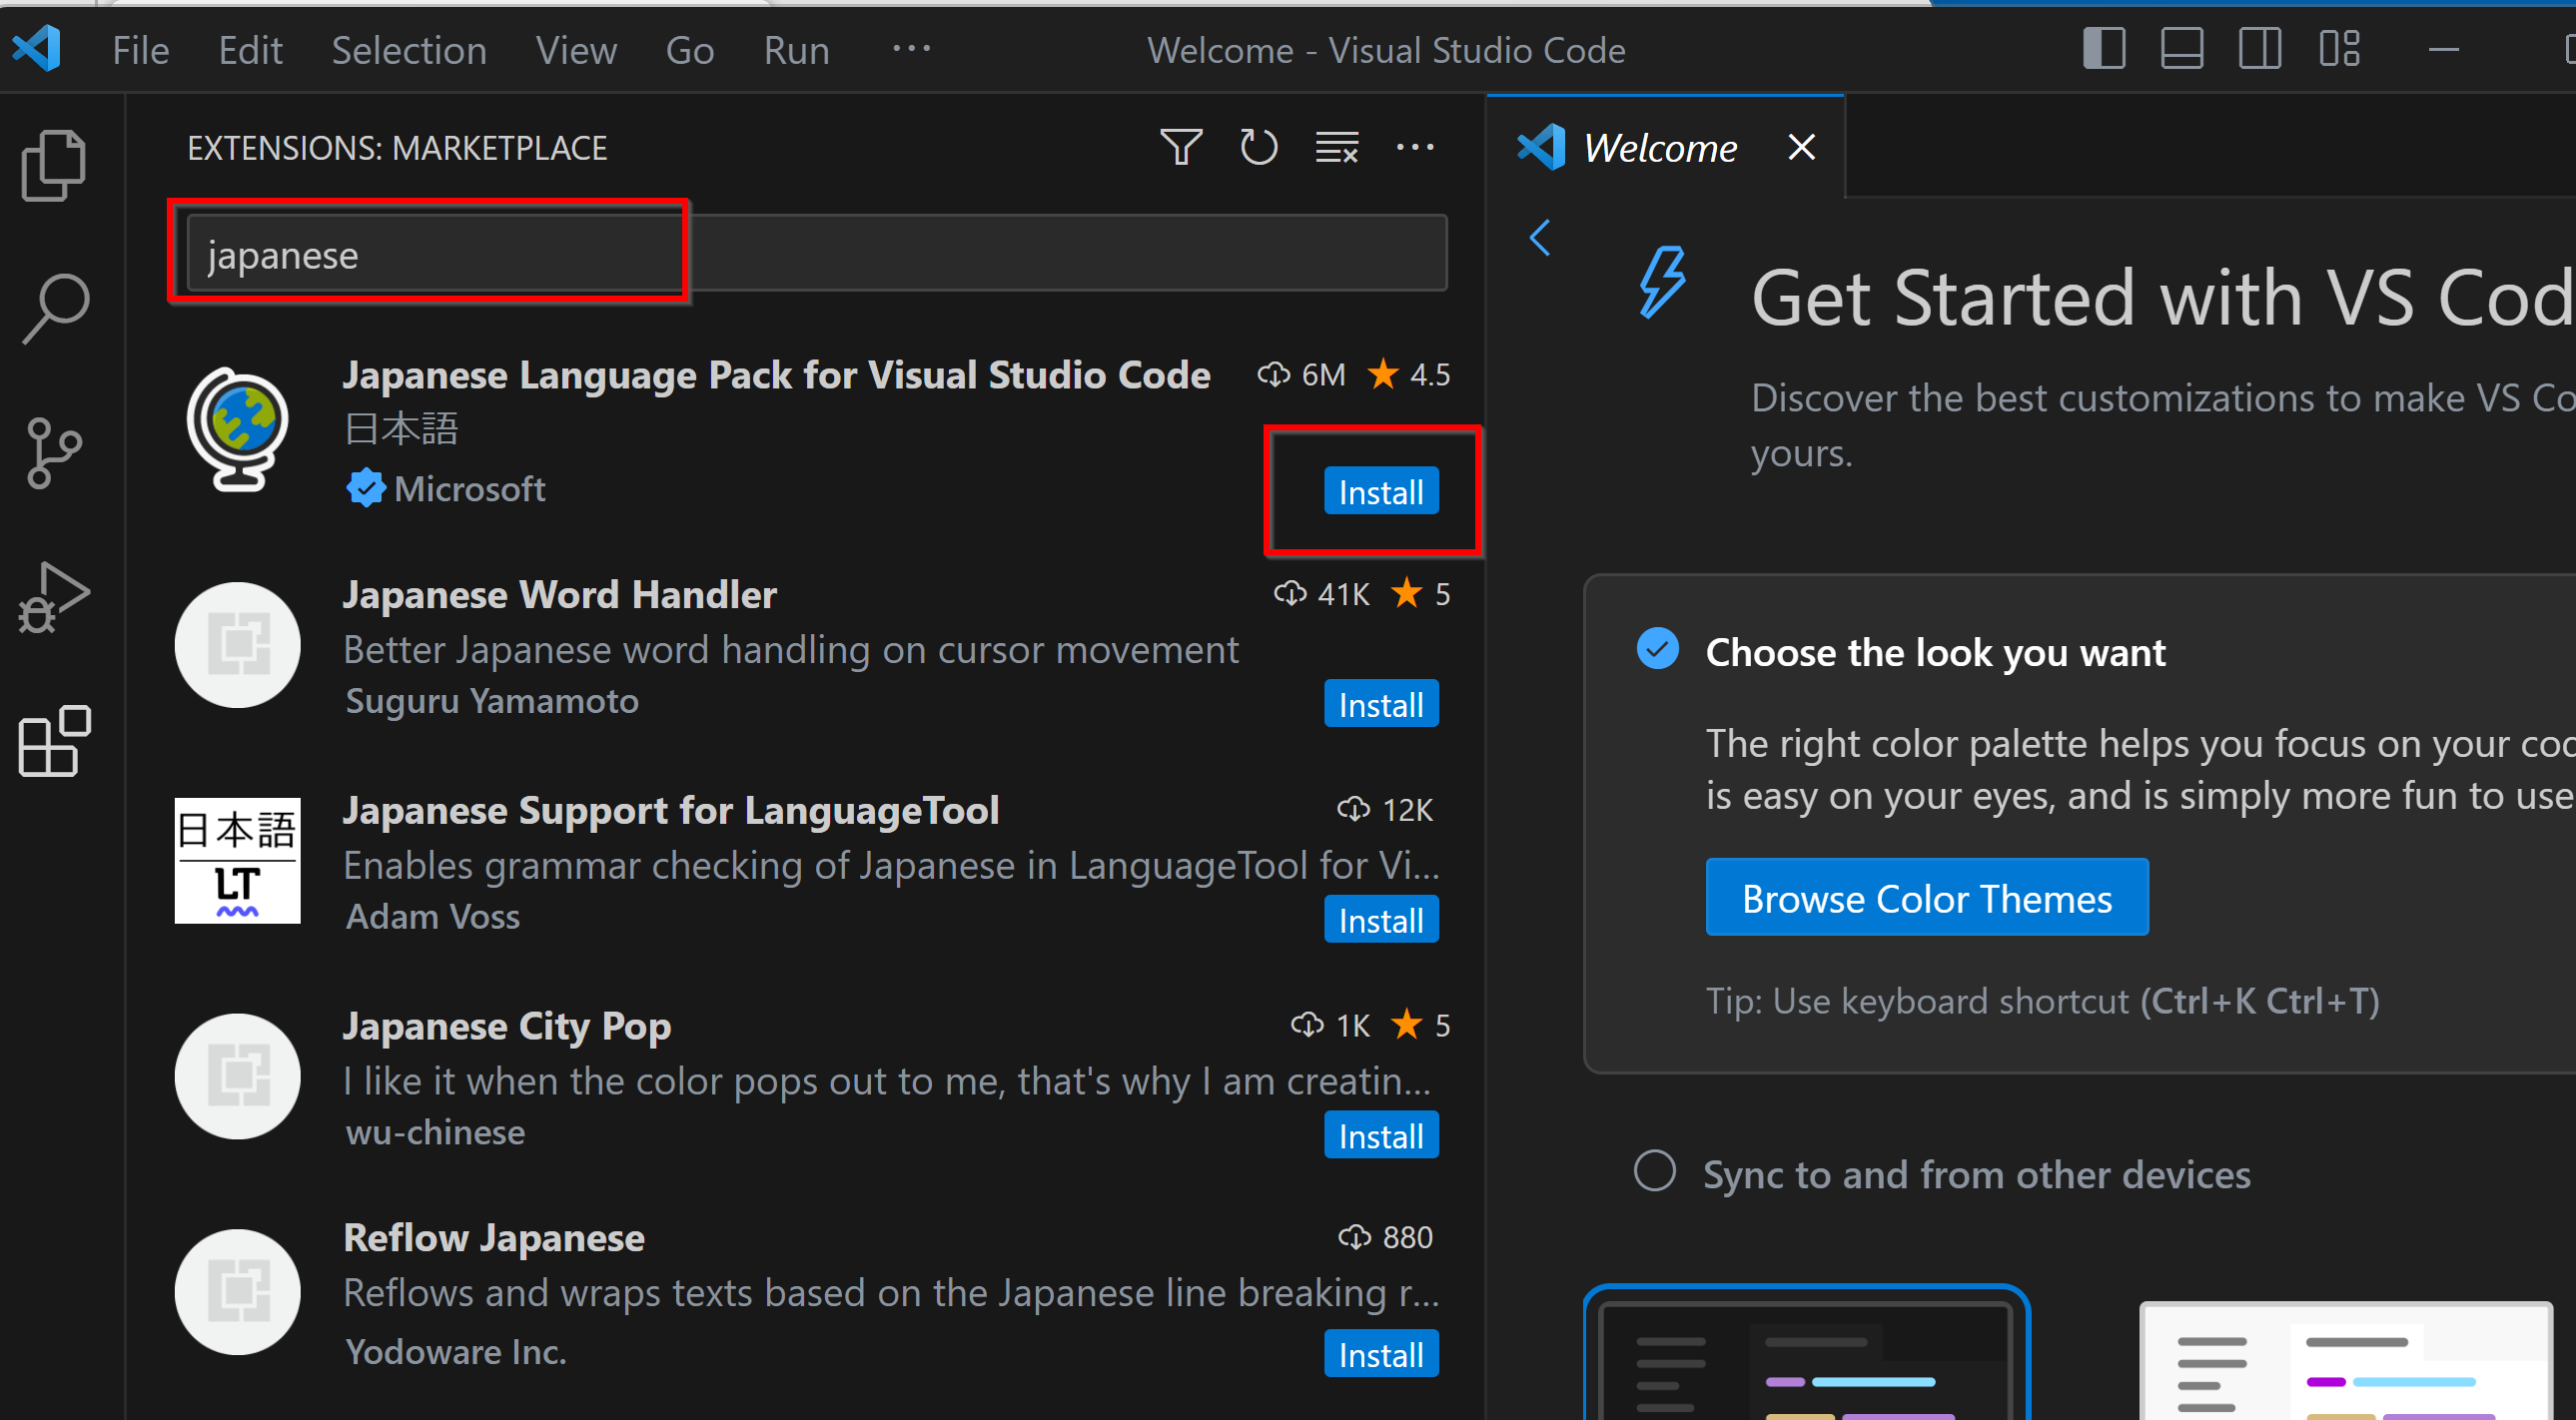Screen dimensions: 2576x1420
Task: Click the wu-chinese publisher name
Action: (x=435, y=1132)
